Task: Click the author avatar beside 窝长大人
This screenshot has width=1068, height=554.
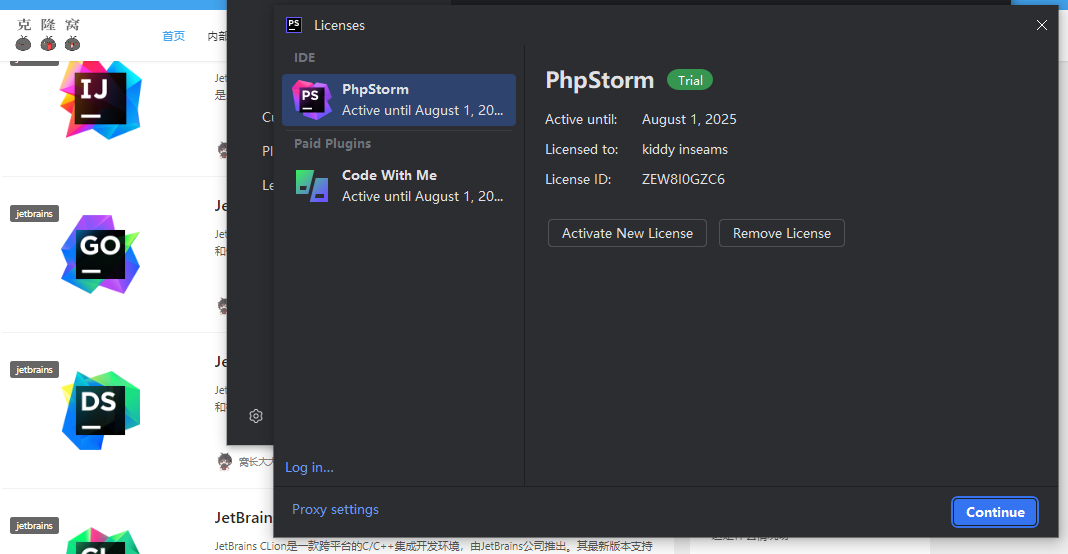Action: [225, 462]
